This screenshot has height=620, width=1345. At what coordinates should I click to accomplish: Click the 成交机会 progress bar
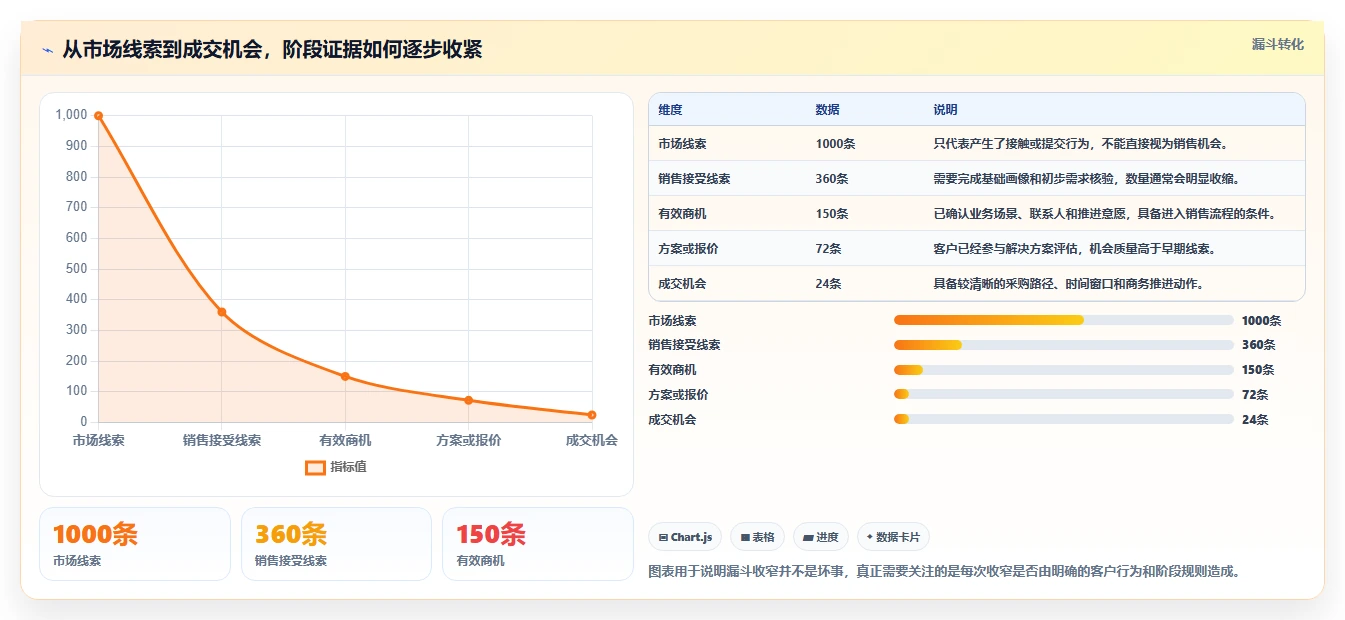click(x=1063, y=419)
